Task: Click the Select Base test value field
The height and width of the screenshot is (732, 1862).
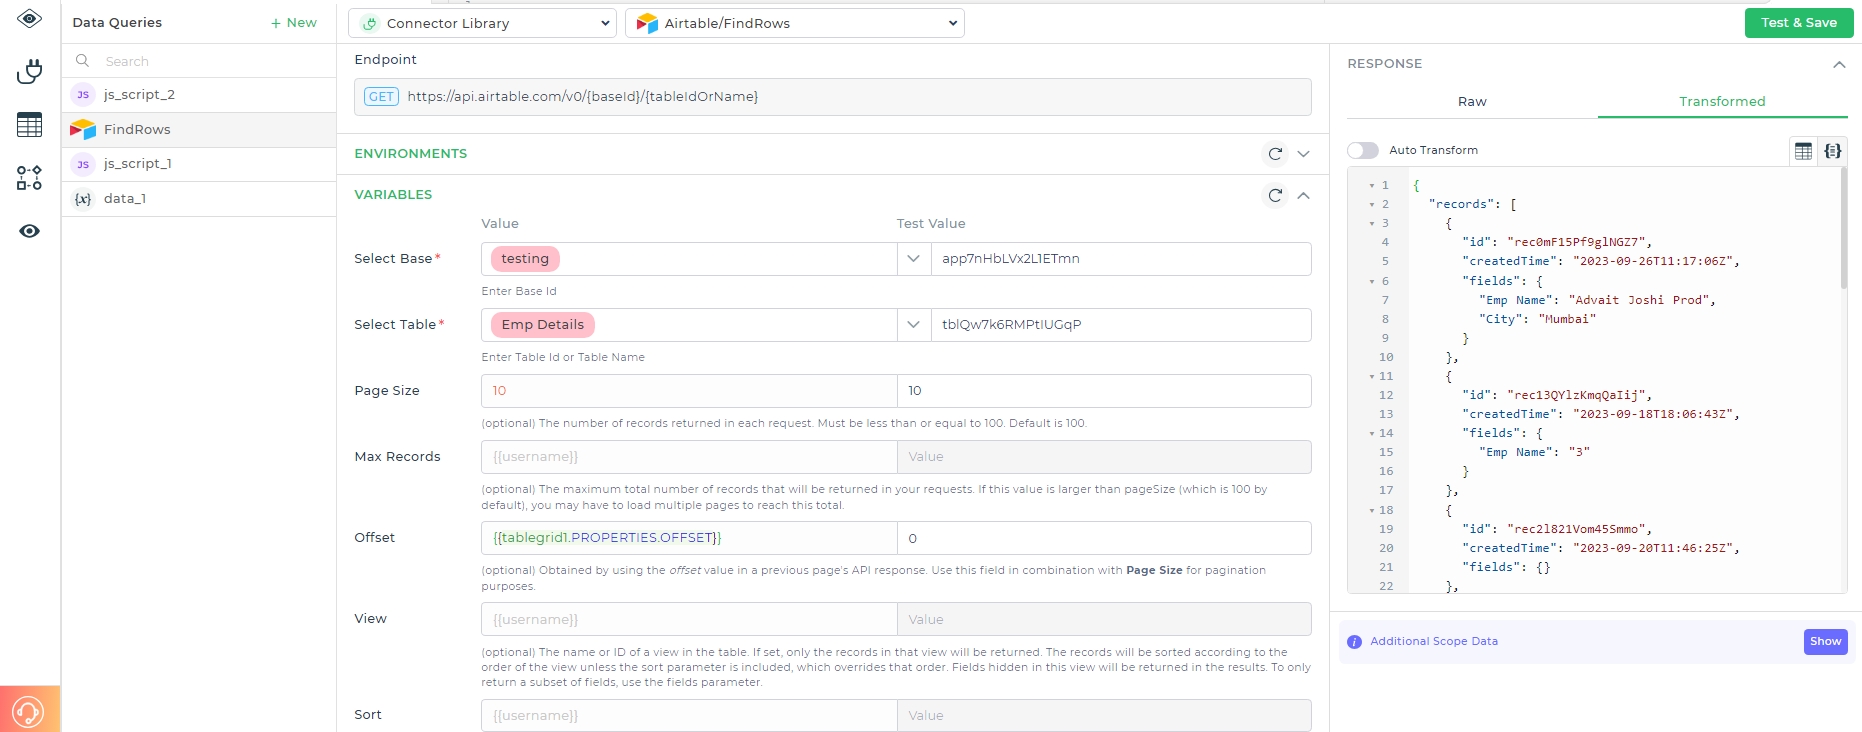Action: (x=1120, y=258)
